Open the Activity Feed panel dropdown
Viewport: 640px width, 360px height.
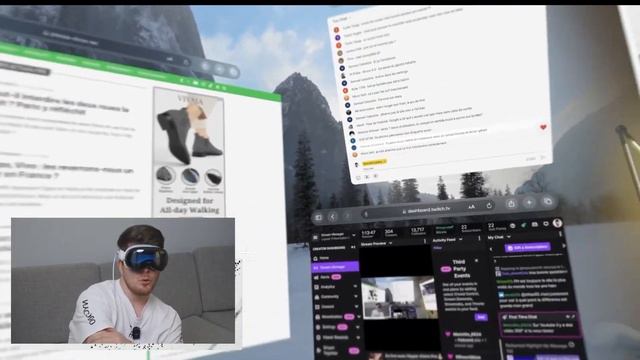(x=461, y=240)
